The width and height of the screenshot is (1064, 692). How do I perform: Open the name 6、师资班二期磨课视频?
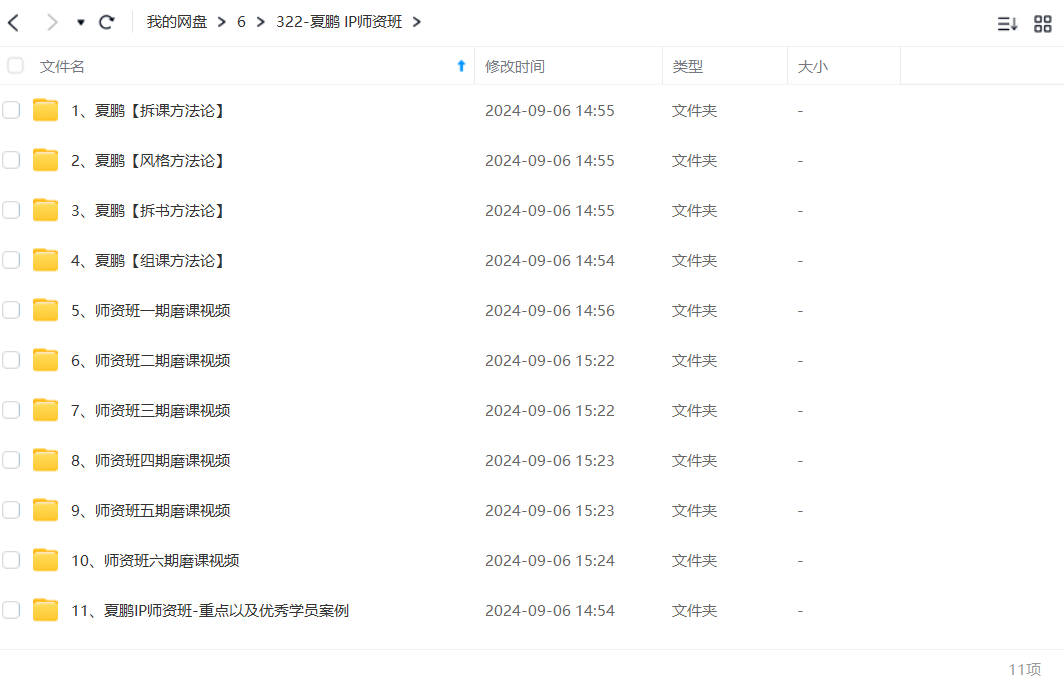click(151, 361)
